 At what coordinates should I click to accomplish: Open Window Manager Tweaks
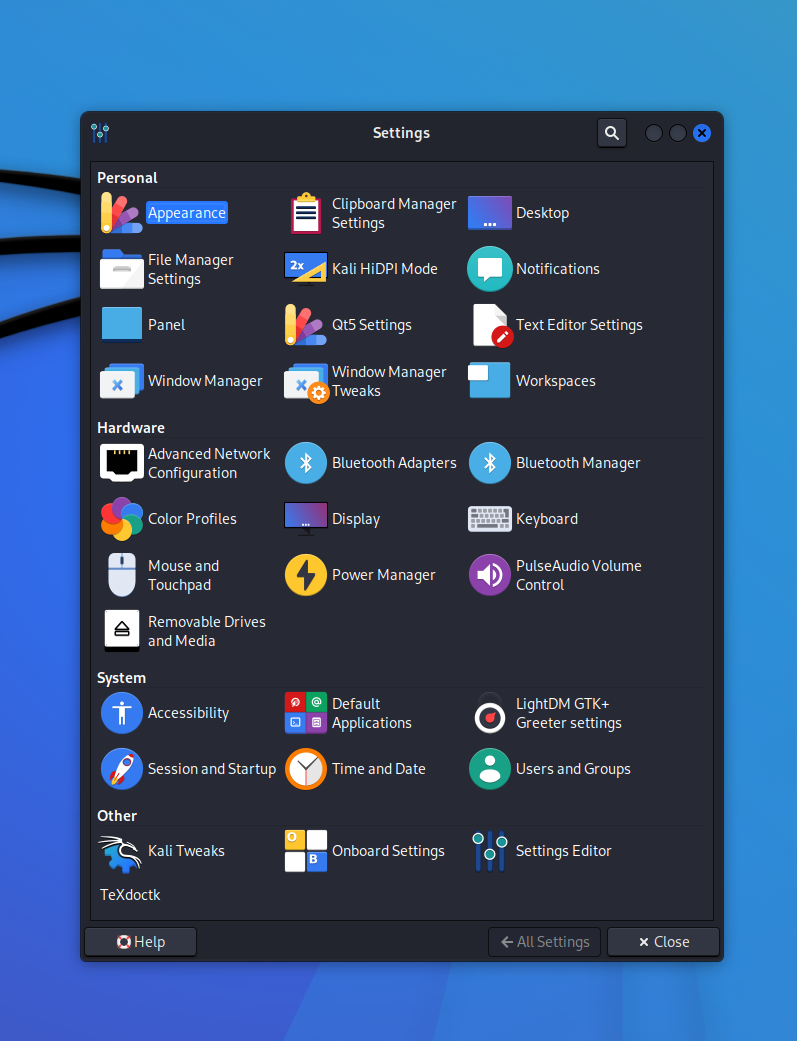pyautogui.click(x=306, y=381)
